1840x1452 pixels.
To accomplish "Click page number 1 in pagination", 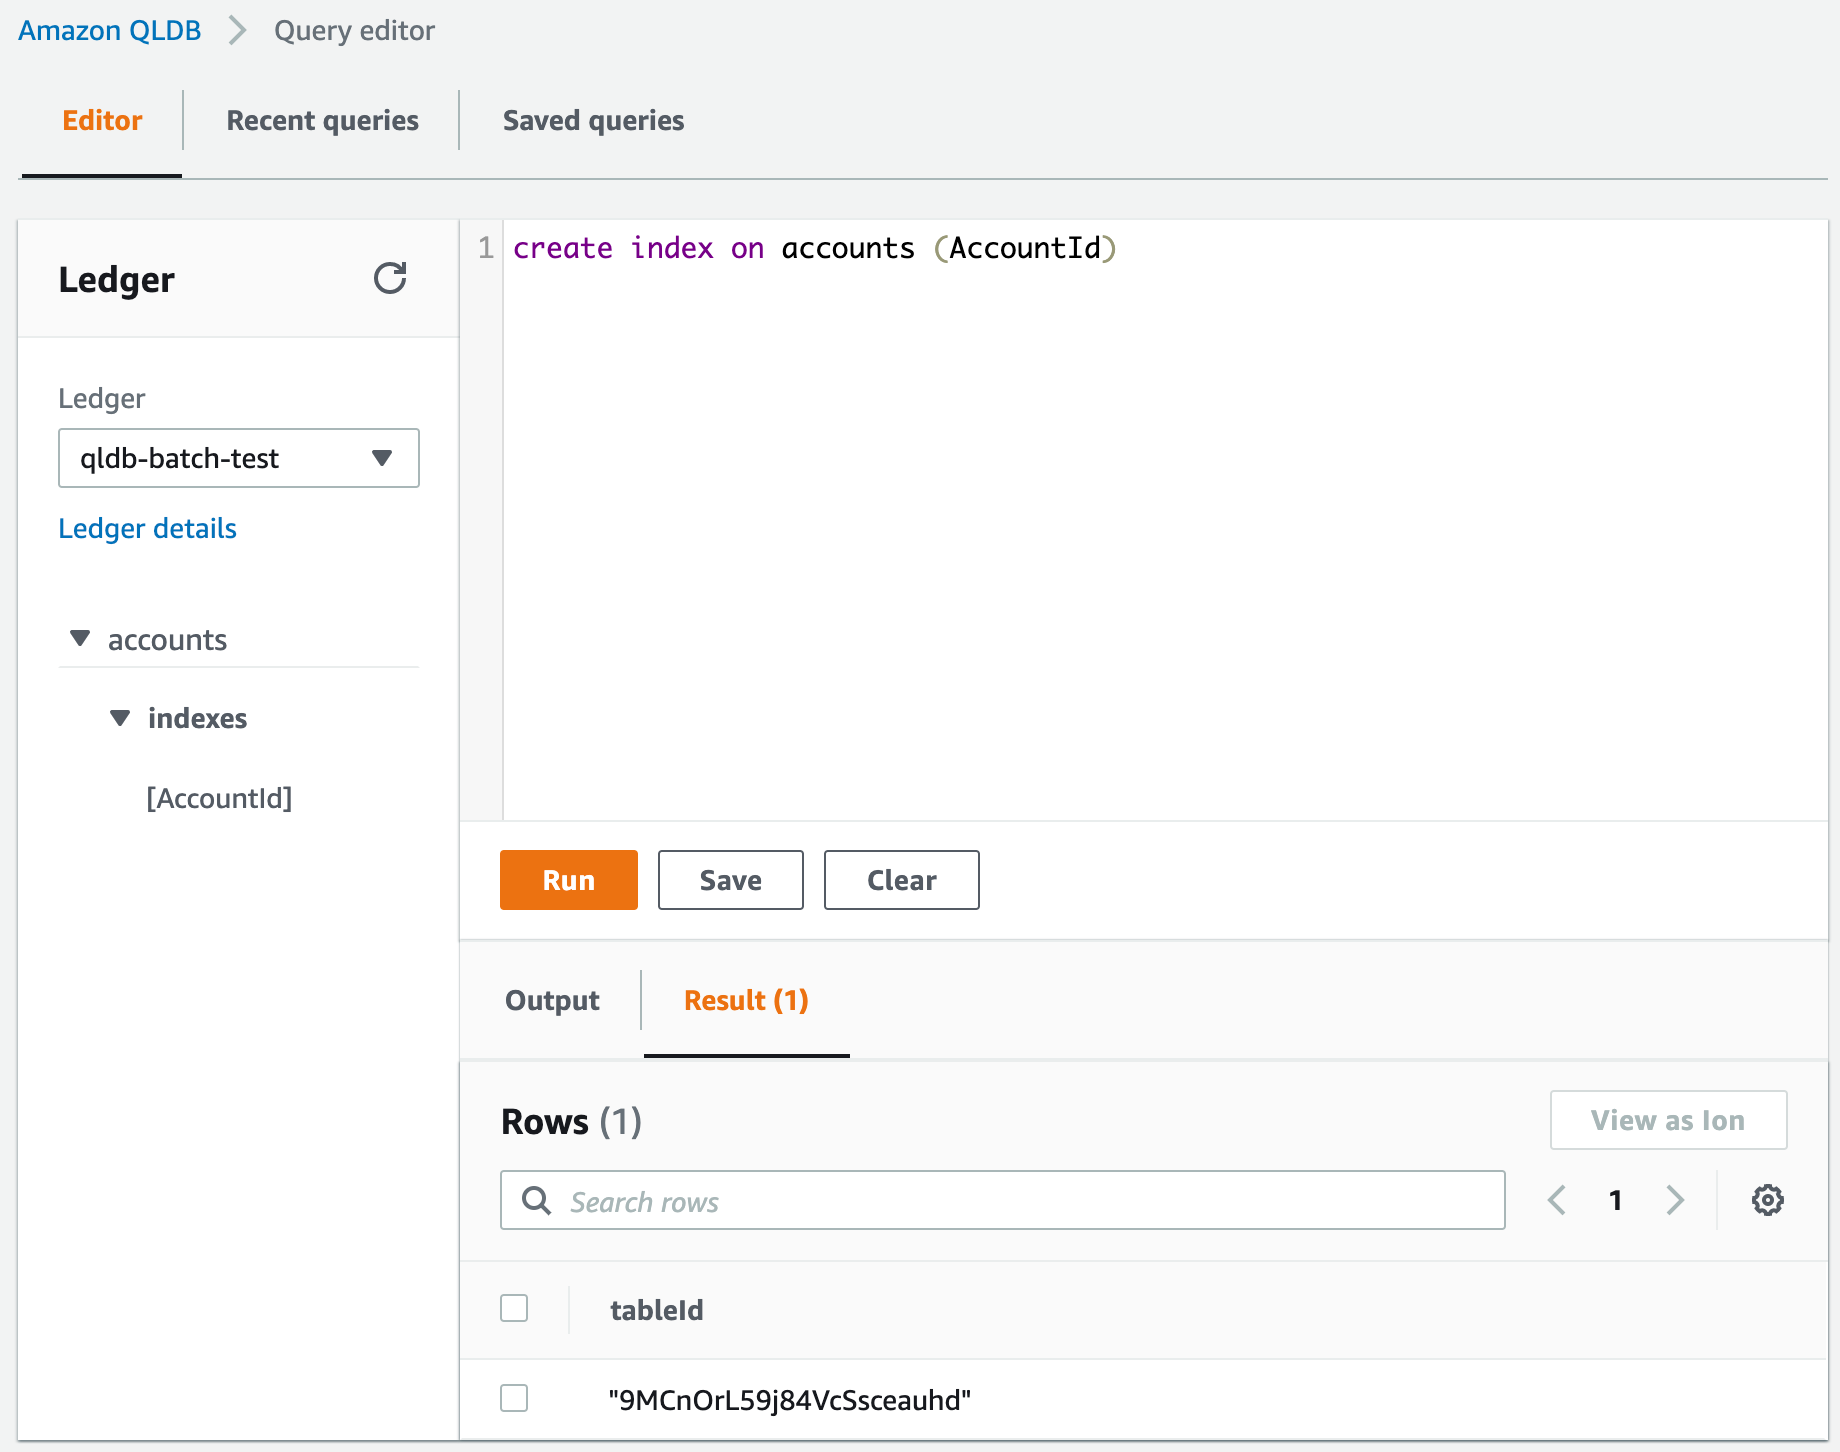I will coord(1615,1200).
